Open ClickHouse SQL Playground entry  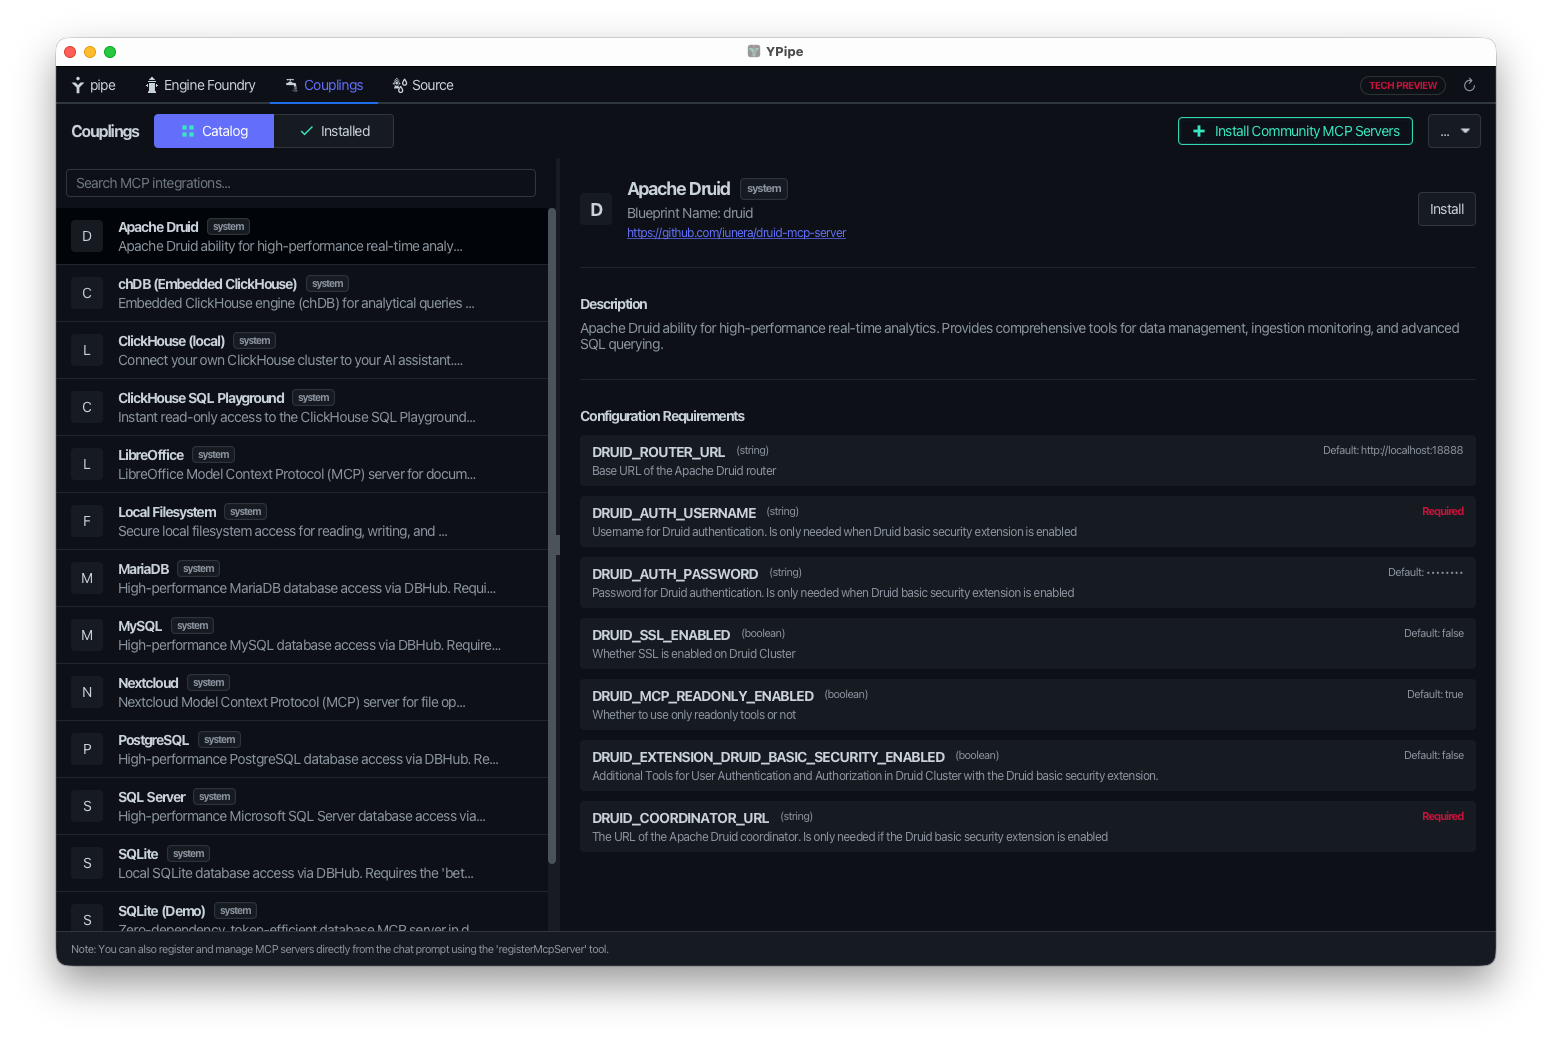click(x=302, y=407)
